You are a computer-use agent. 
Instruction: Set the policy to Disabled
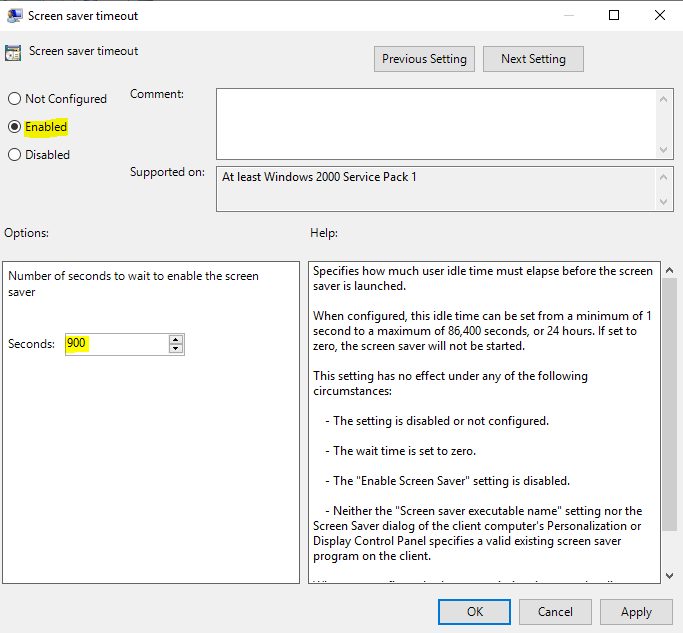14,155
